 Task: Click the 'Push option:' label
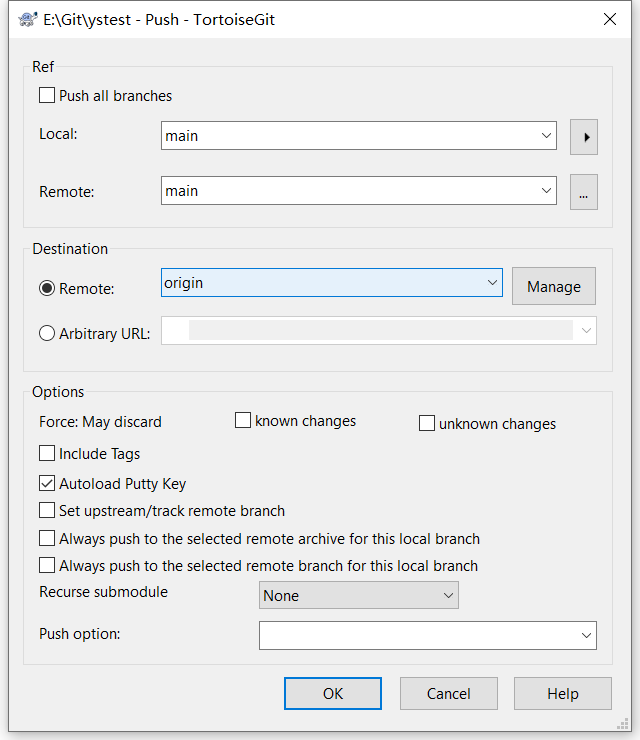pos(80,634)
